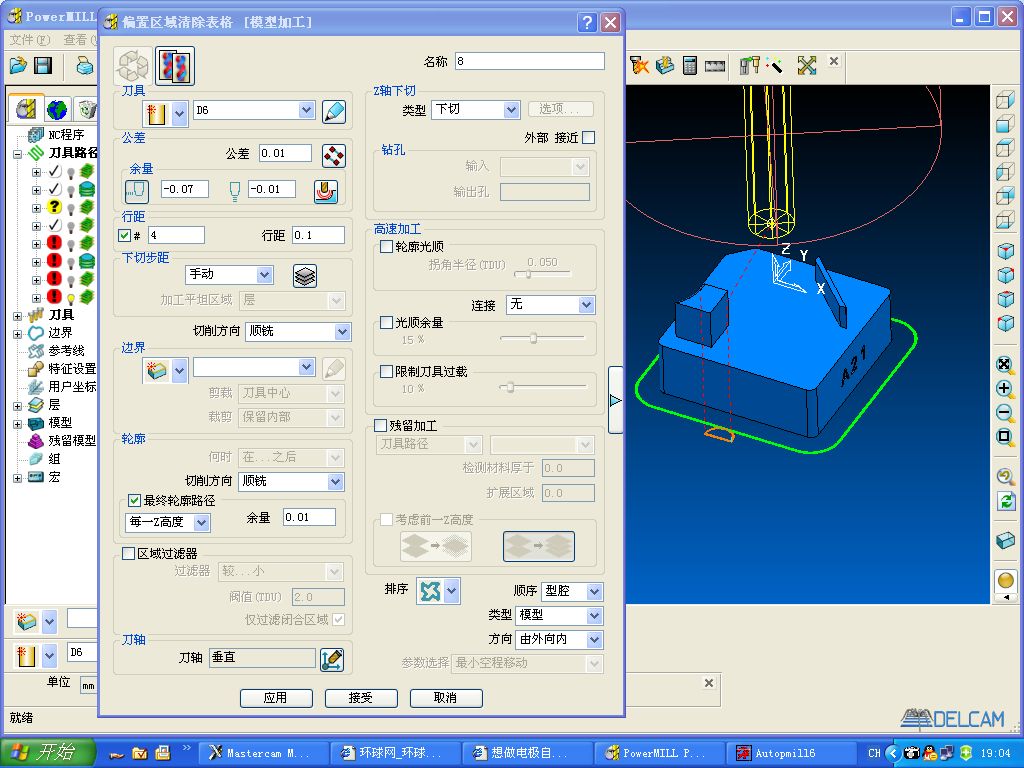
Task: Click the 排序 ordering icon button
Action: tap(430, 591)
